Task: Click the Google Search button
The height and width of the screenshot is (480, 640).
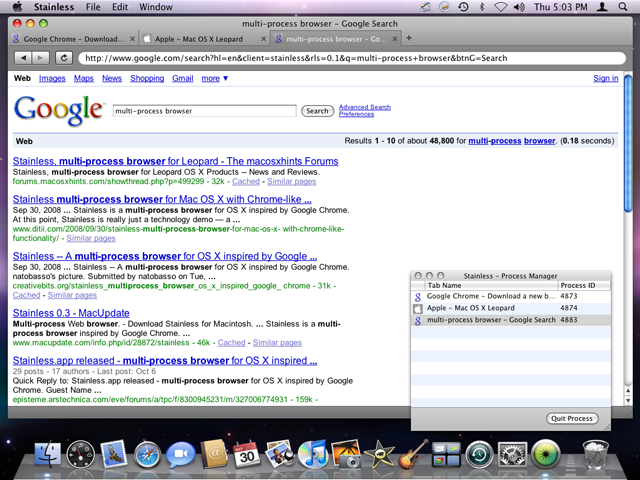Action: click(317, 111)
